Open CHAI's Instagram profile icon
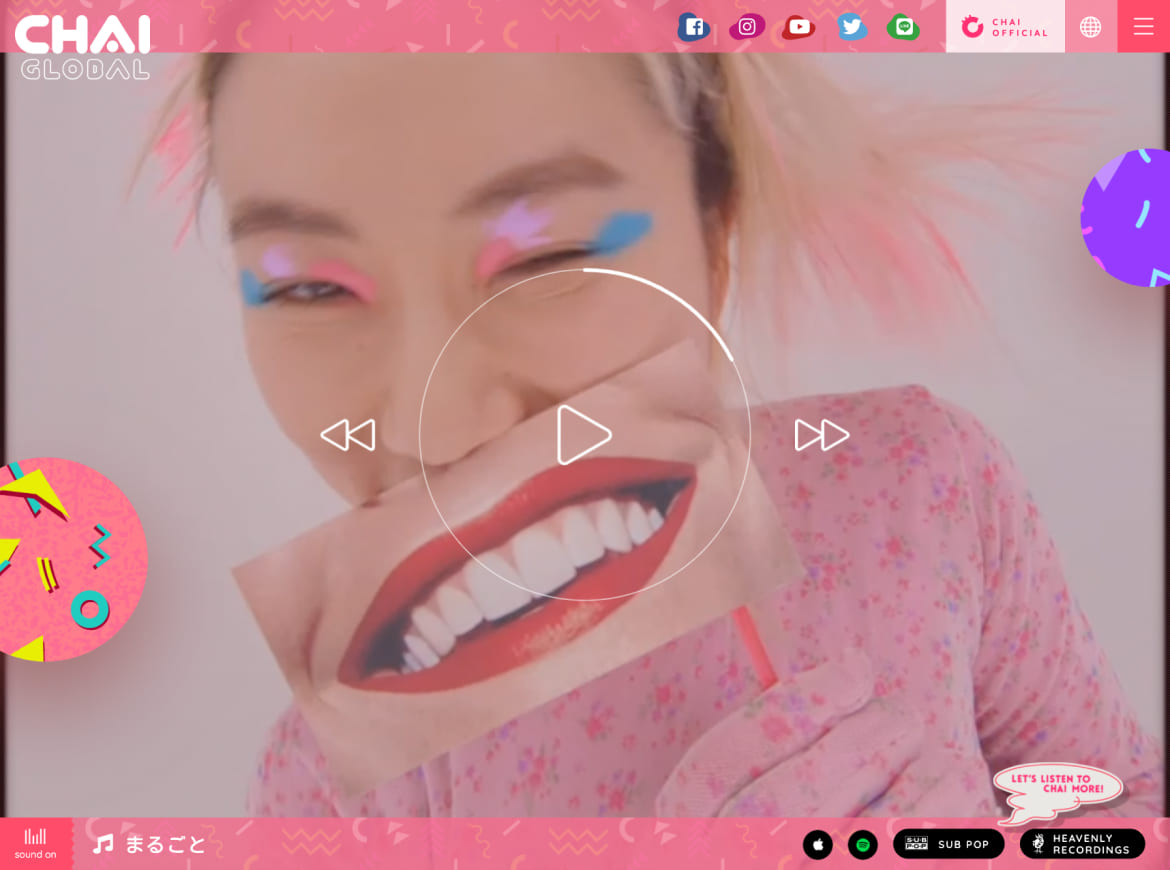 (x=746, y=28)
